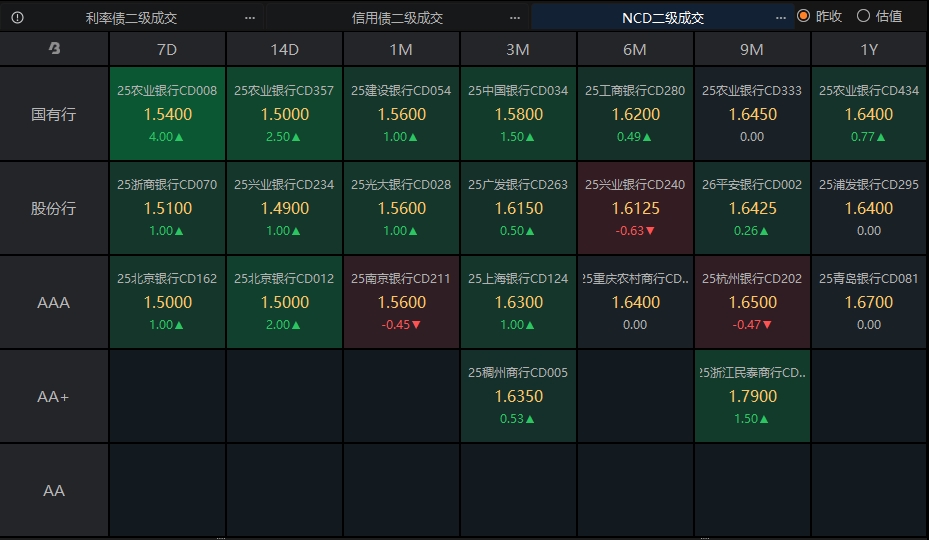The width and height of the screenshot is (929, 540).
Task: Click the 1M column header
Action: point(401,49)
